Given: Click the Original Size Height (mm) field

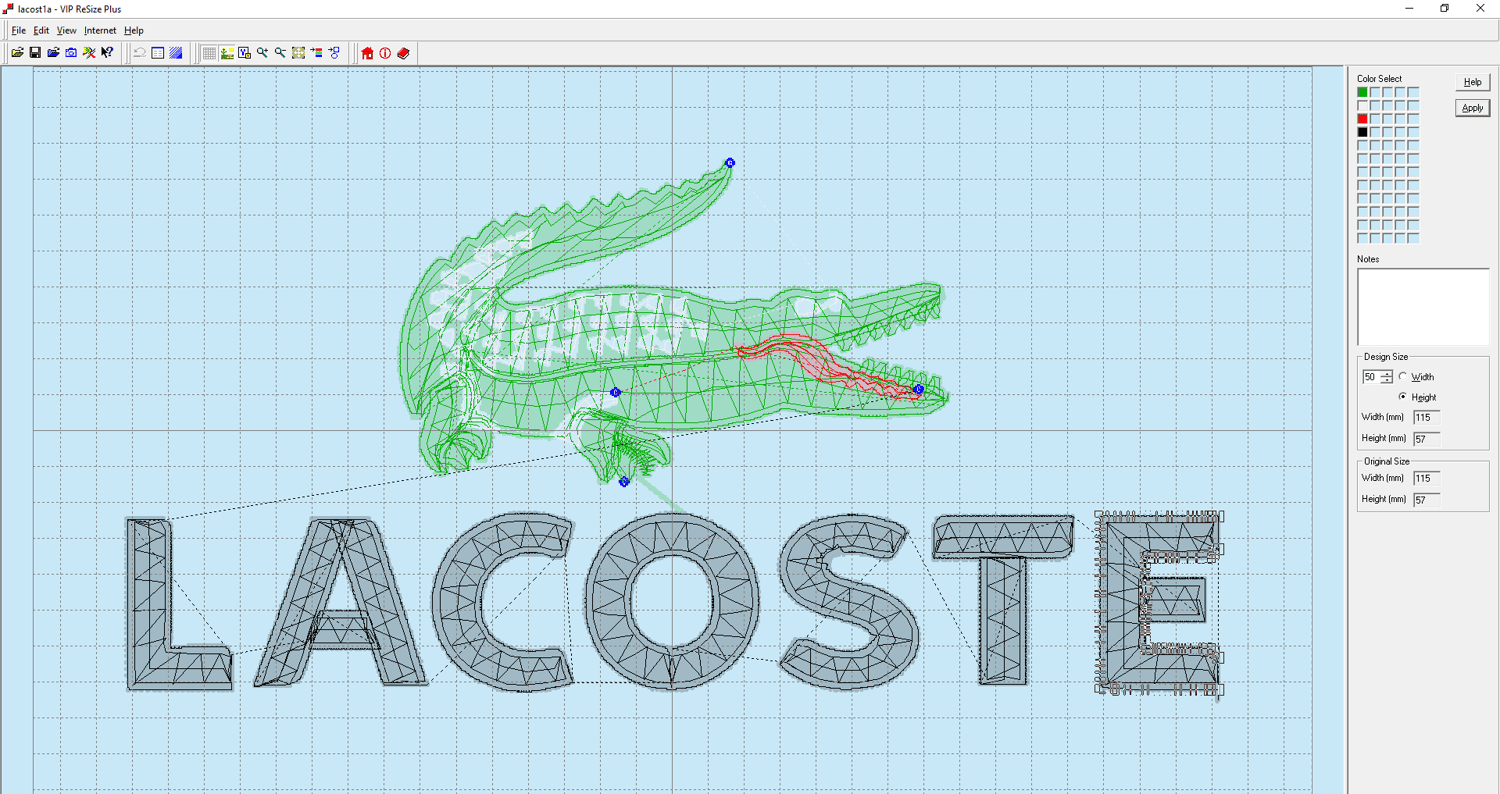Looking at the screenshot, I should [x=1426, y=499].
